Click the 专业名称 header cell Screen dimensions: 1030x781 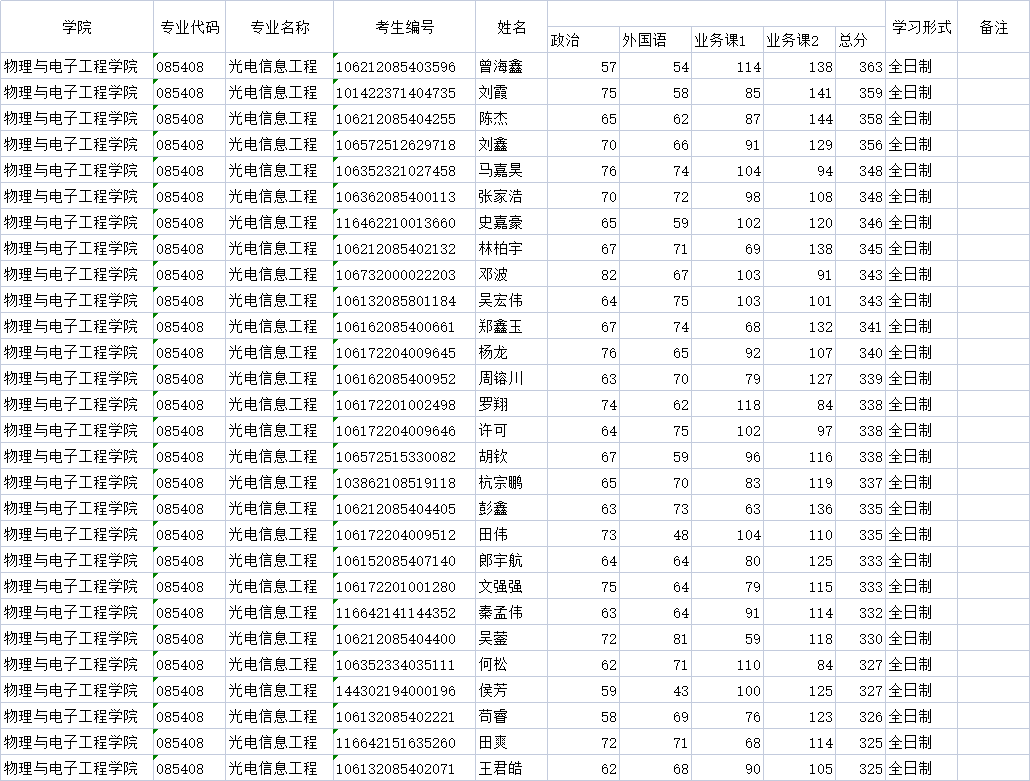point(279,27)
